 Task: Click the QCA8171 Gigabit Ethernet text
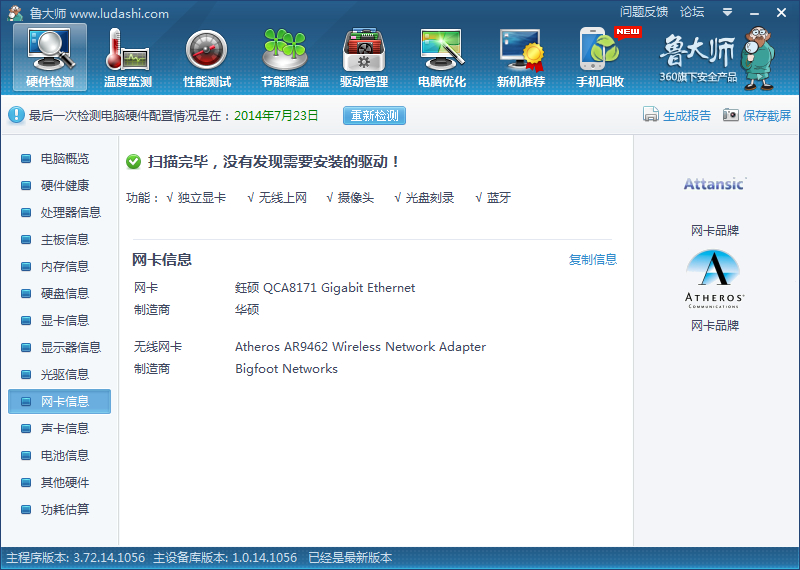click(325, 288)
